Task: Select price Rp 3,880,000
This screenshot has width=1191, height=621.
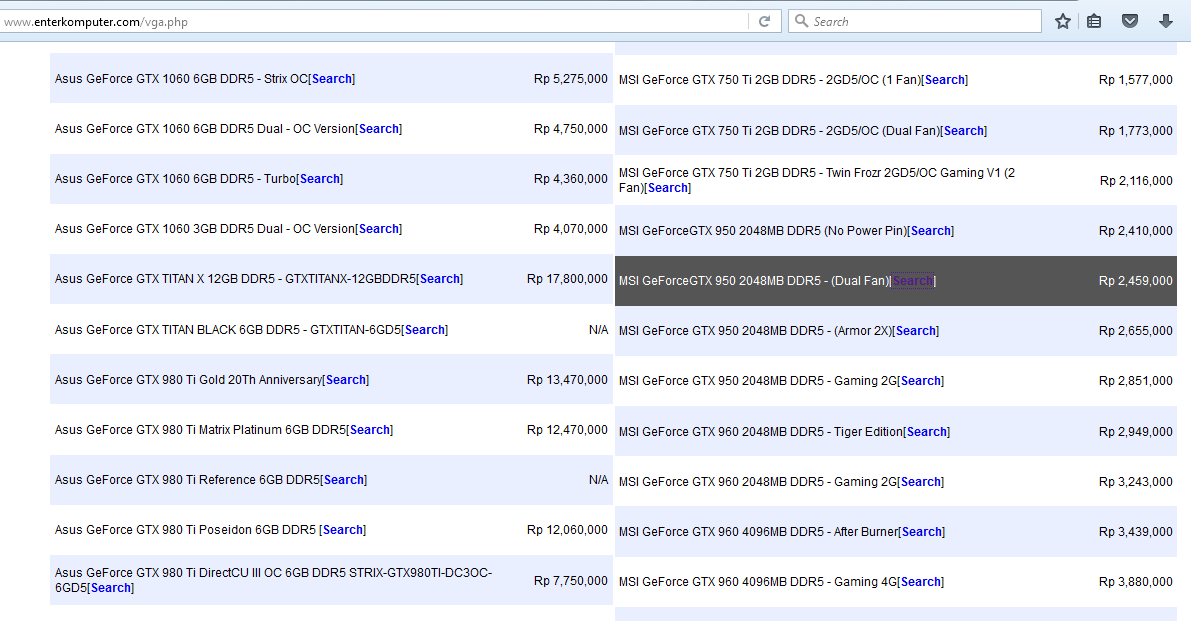Action: coord(1136,582)
